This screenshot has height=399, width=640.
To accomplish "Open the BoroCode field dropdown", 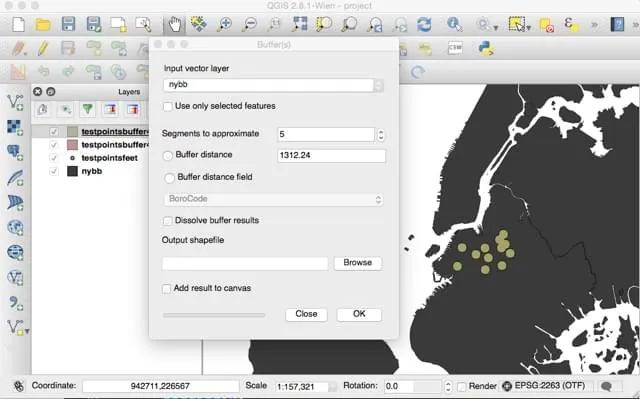I will click(273, 199).
